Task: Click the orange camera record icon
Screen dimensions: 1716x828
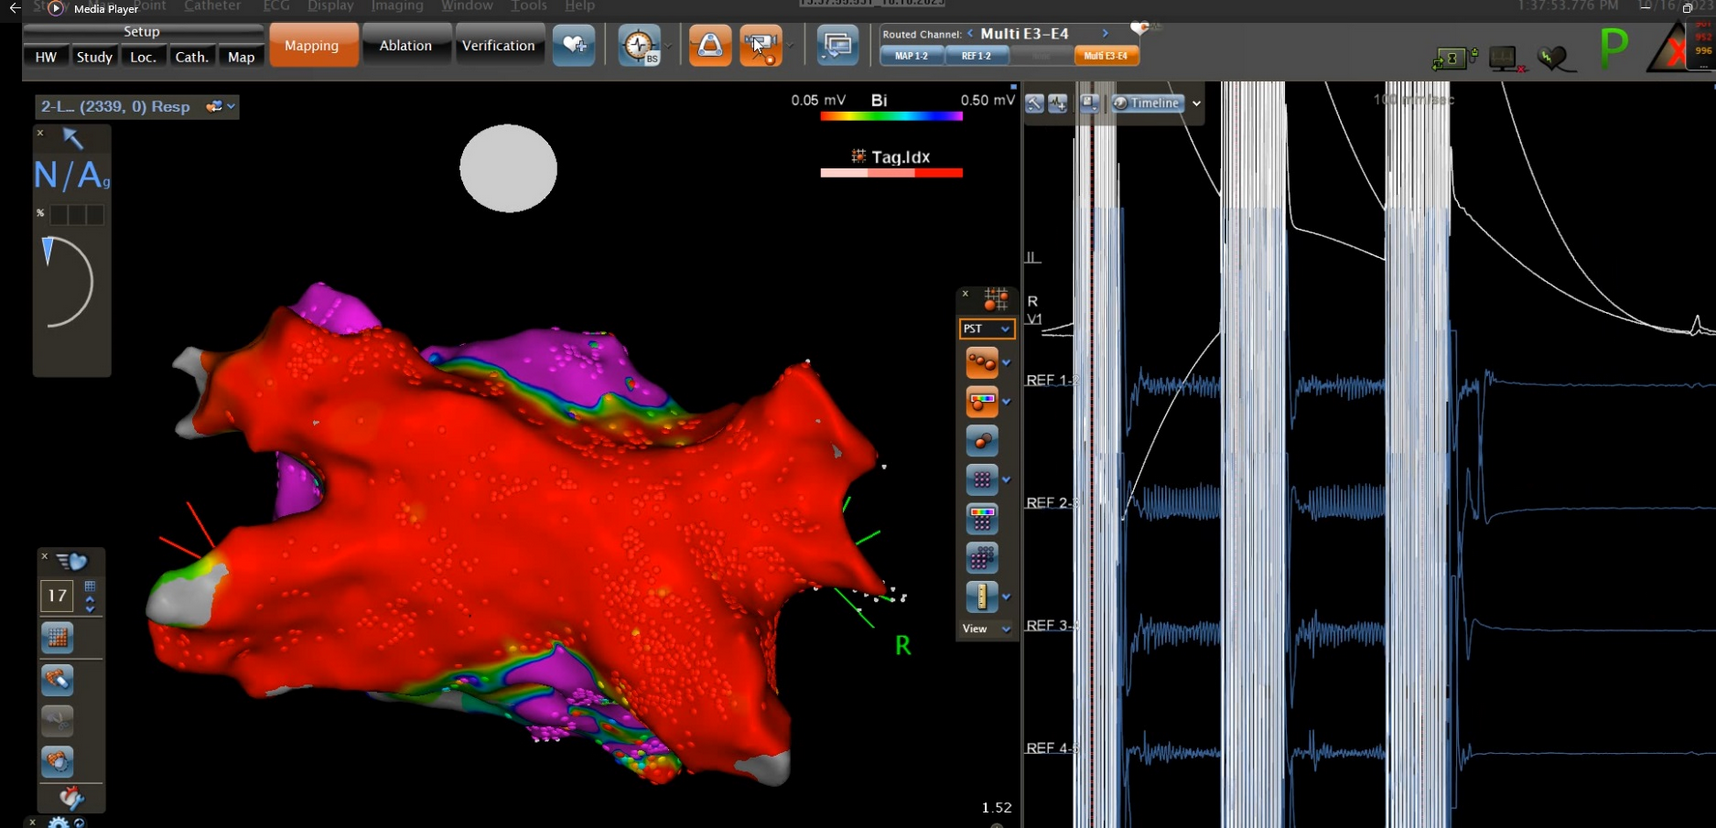Action: (760, 46)
